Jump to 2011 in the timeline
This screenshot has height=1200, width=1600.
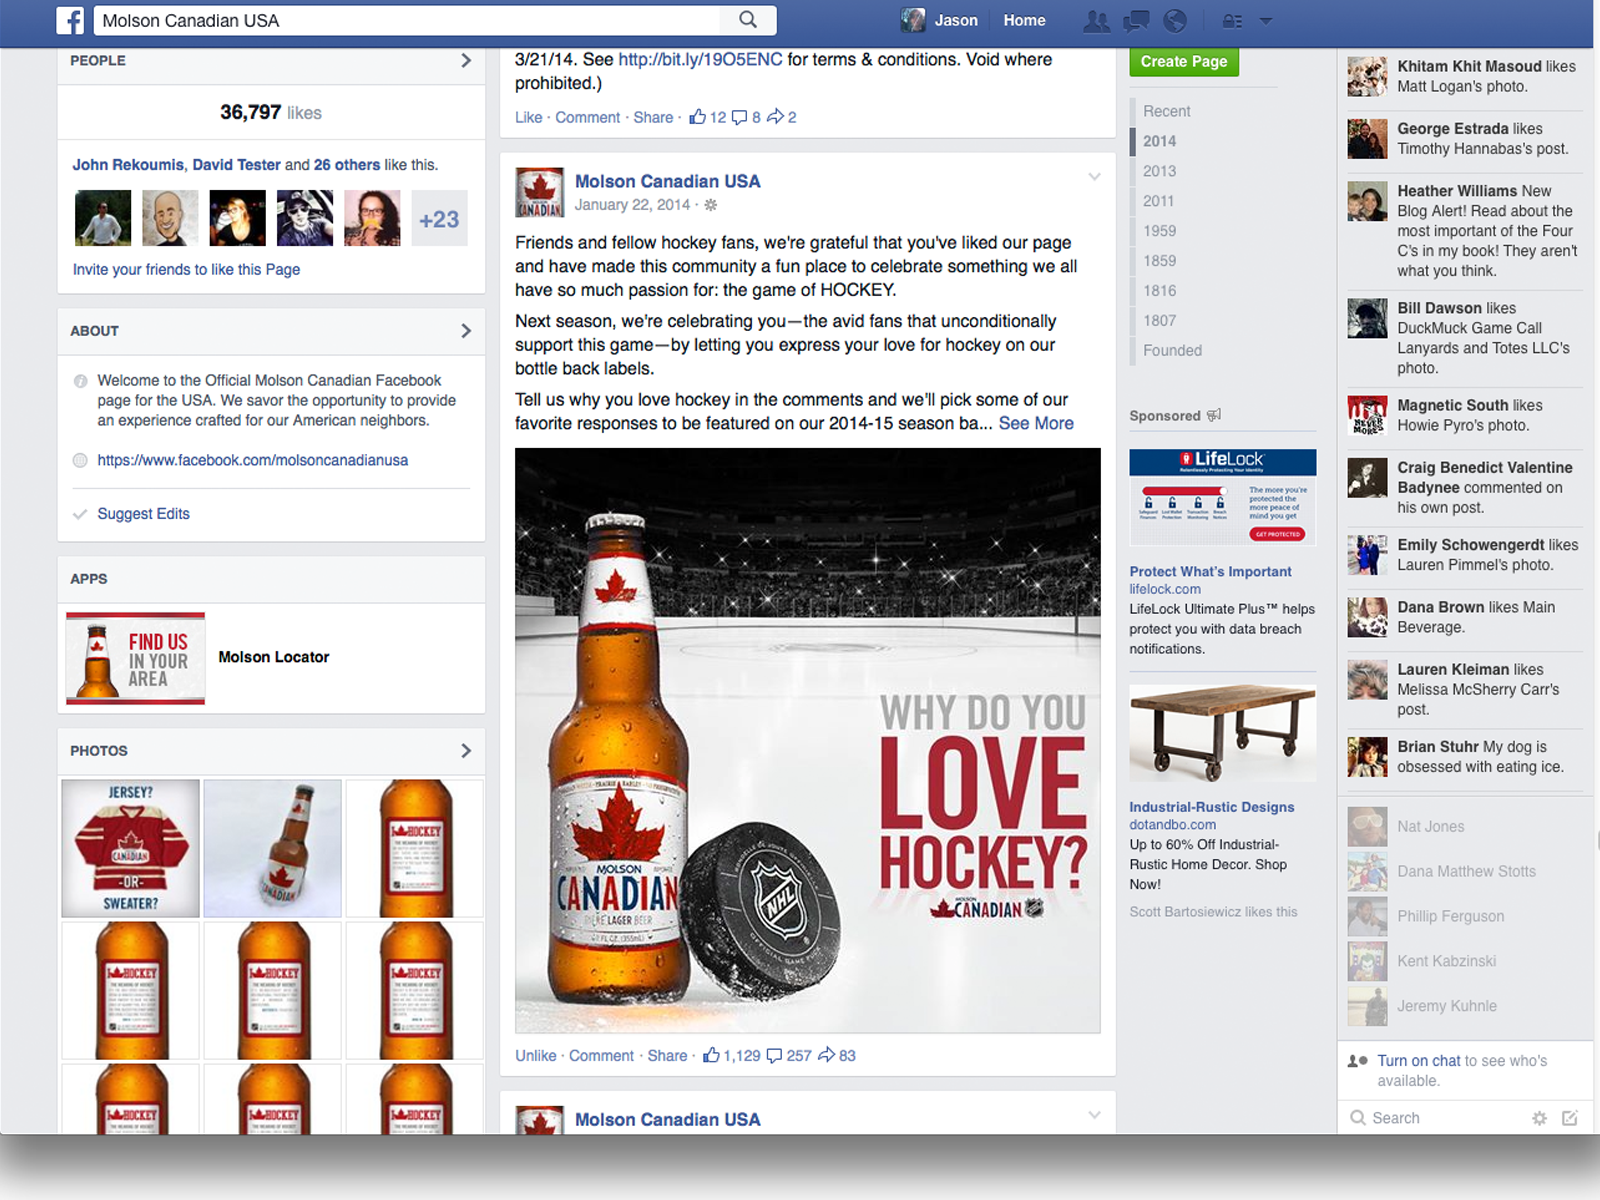[x=1159, y=201]
